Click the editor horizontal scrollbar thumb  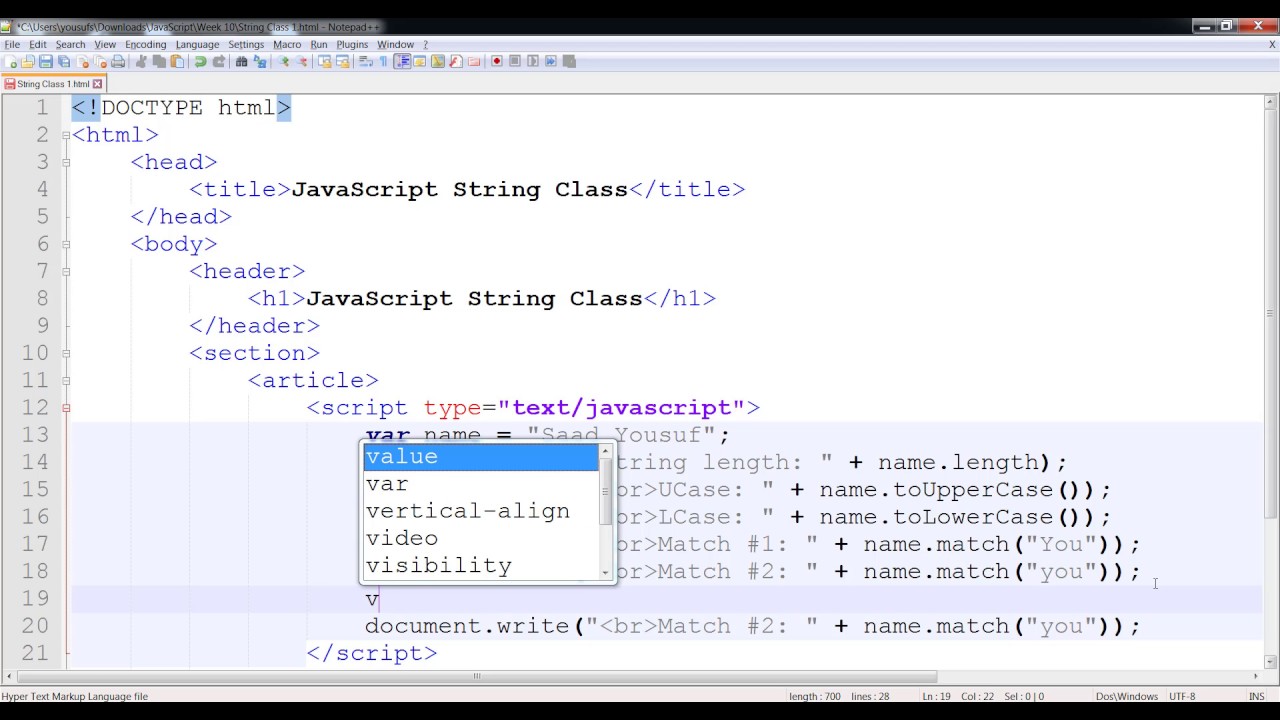pyautogui.click(x=476, y=676)
